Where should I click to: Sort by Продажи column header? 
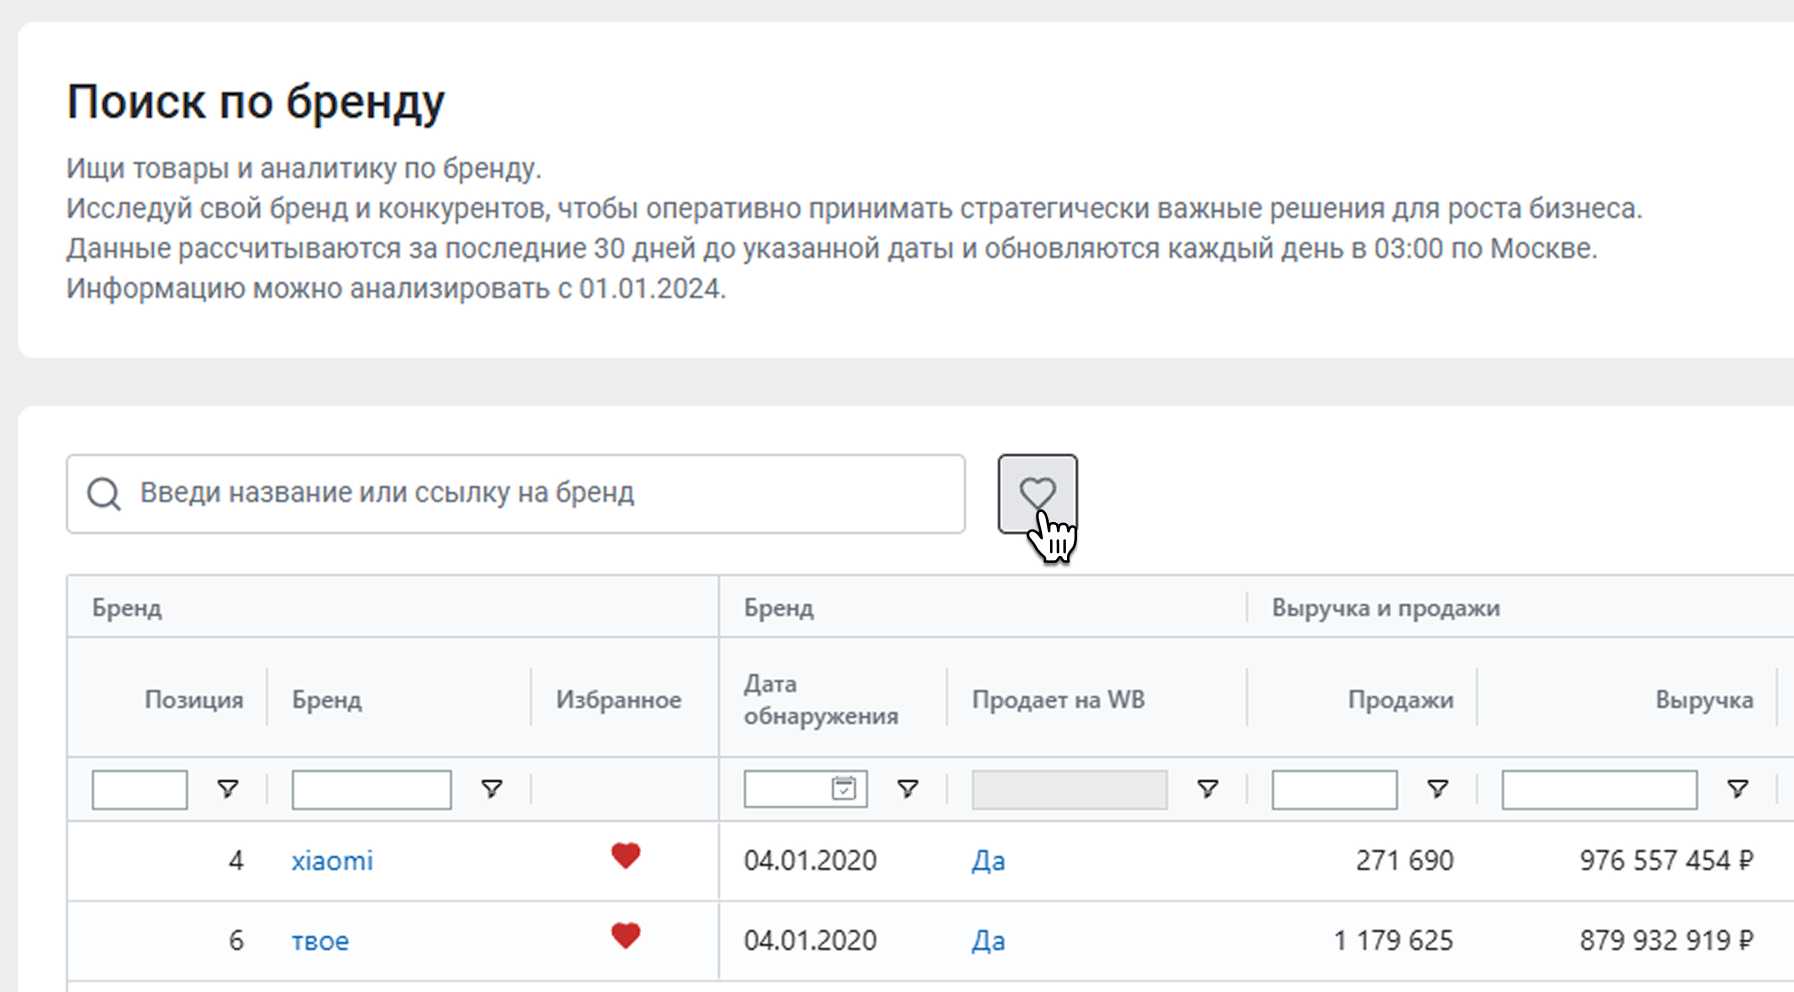(x=1400, y=700)
